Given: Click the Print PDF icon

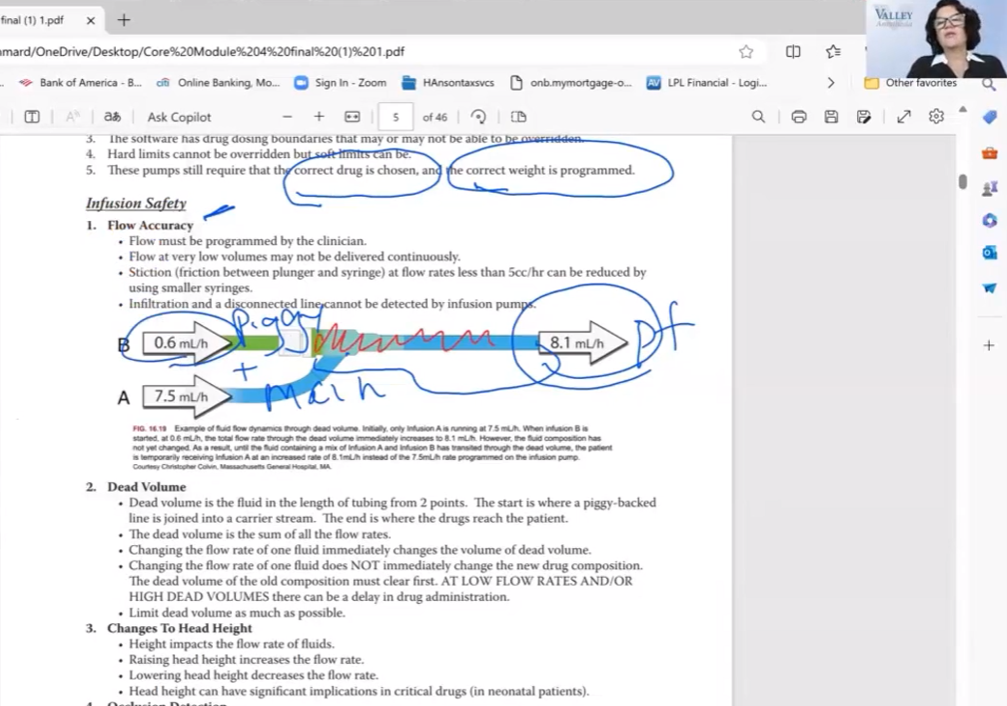Looking at the screenshot, I should [x=799, y=117].
